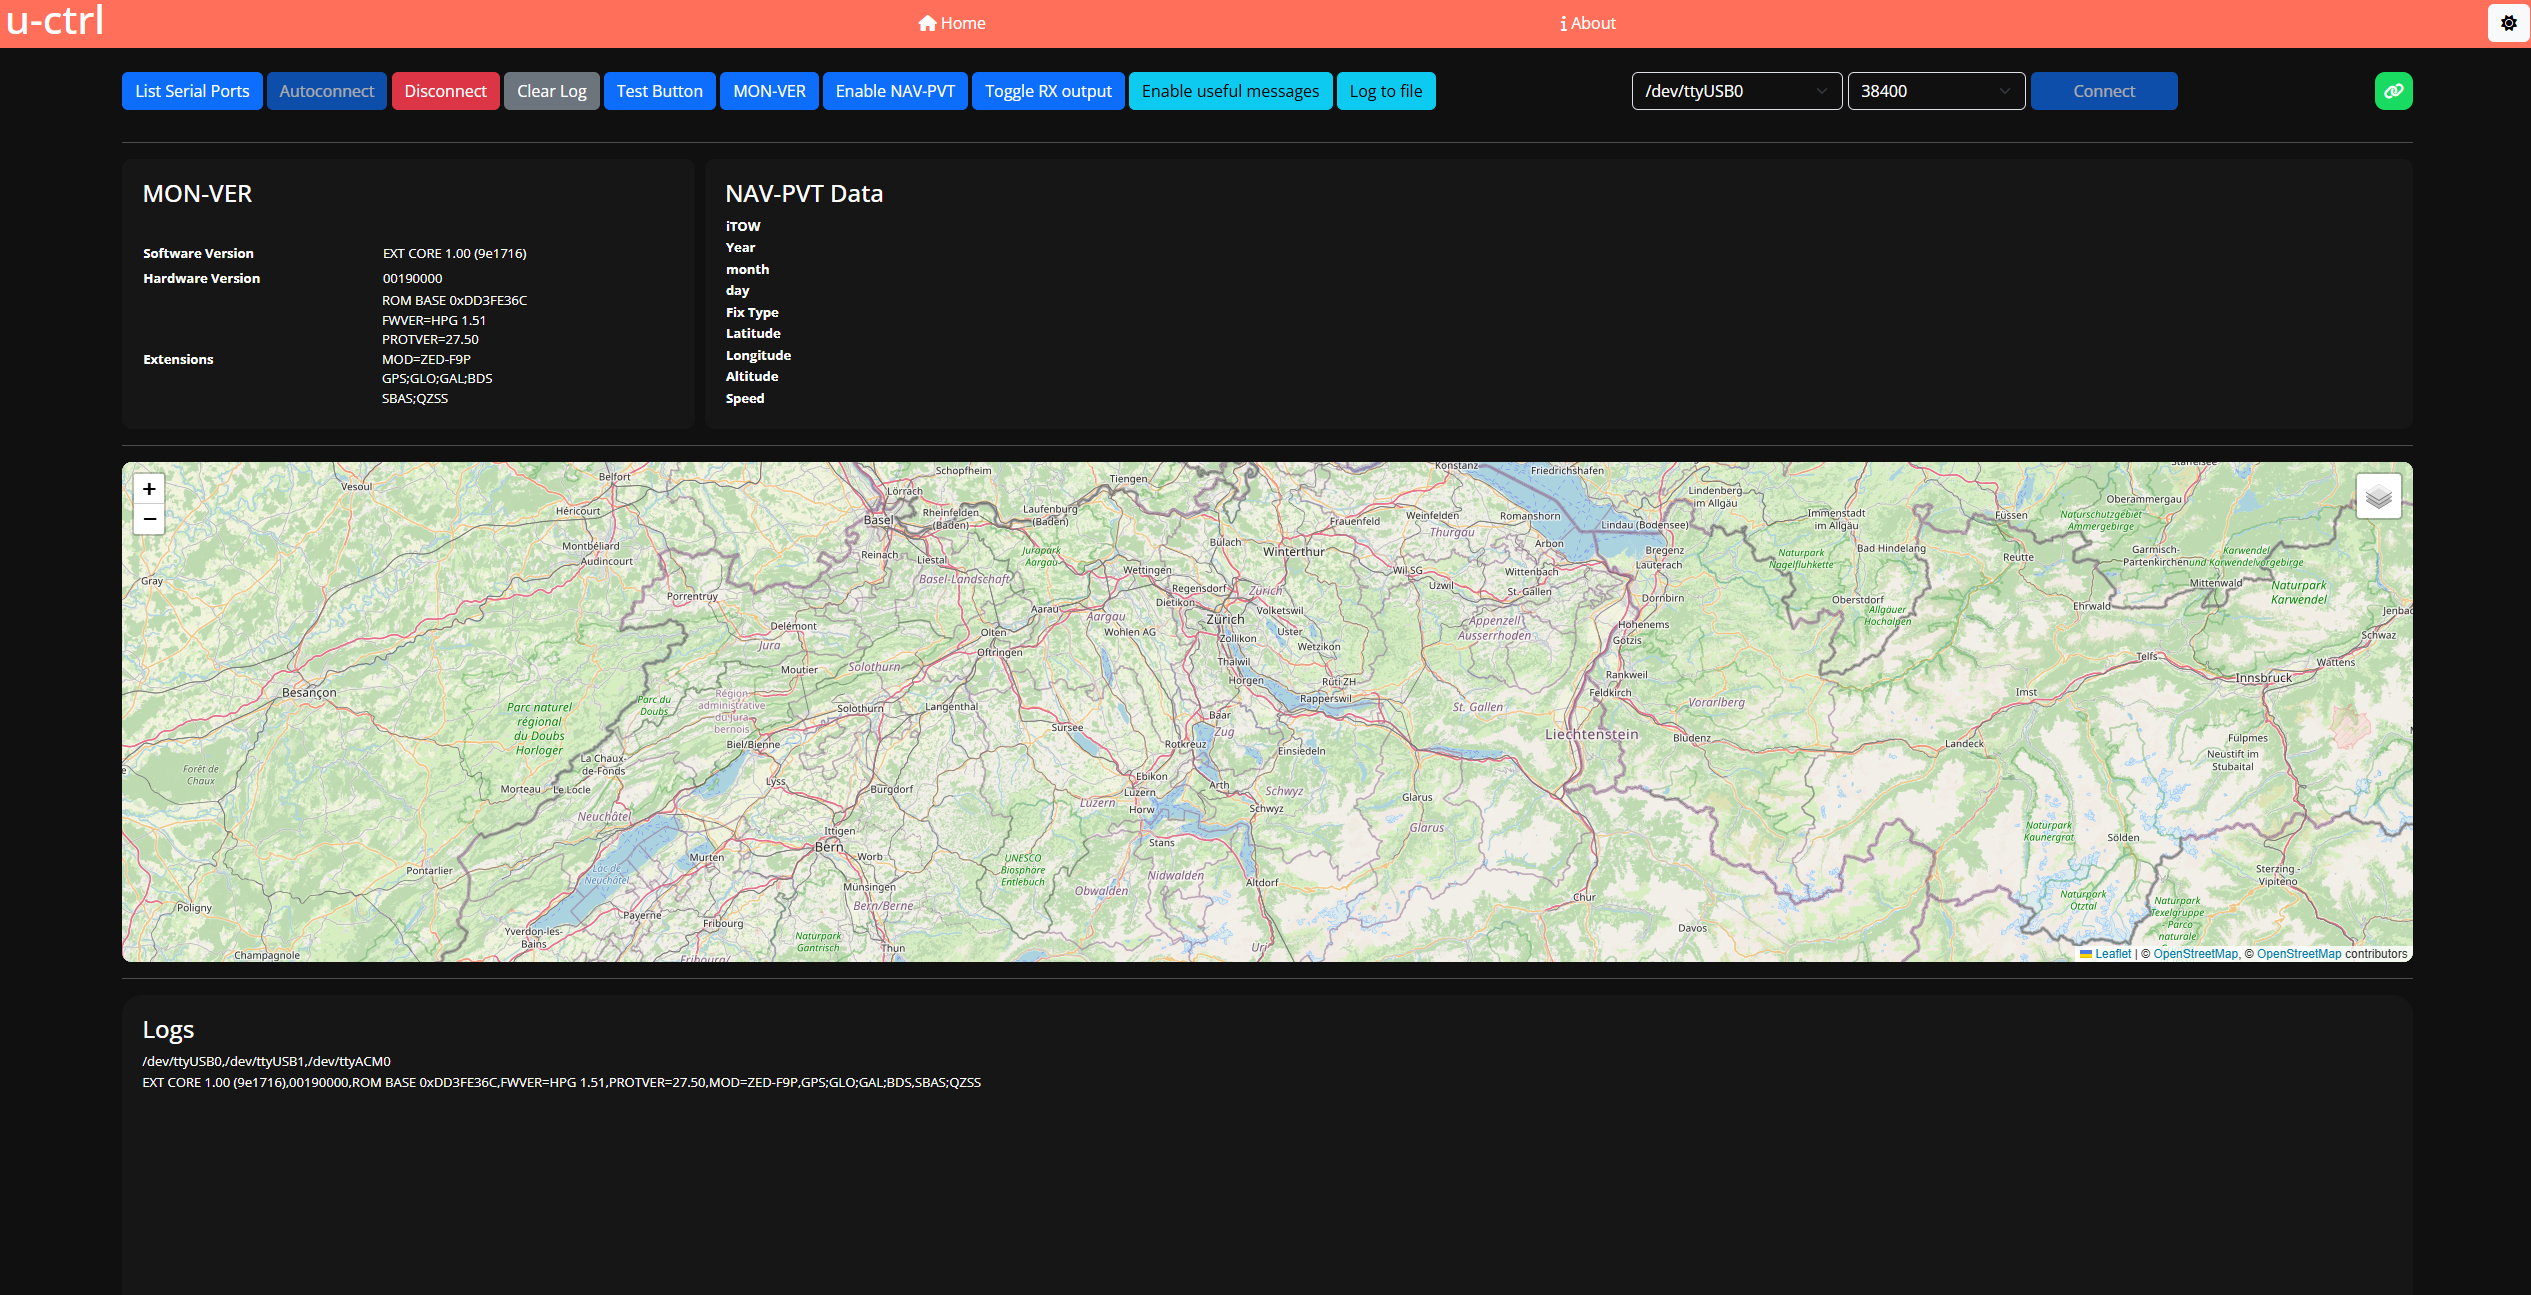Zoom in on the map
The image size is (2531, 1295).
tap(149, 489)
